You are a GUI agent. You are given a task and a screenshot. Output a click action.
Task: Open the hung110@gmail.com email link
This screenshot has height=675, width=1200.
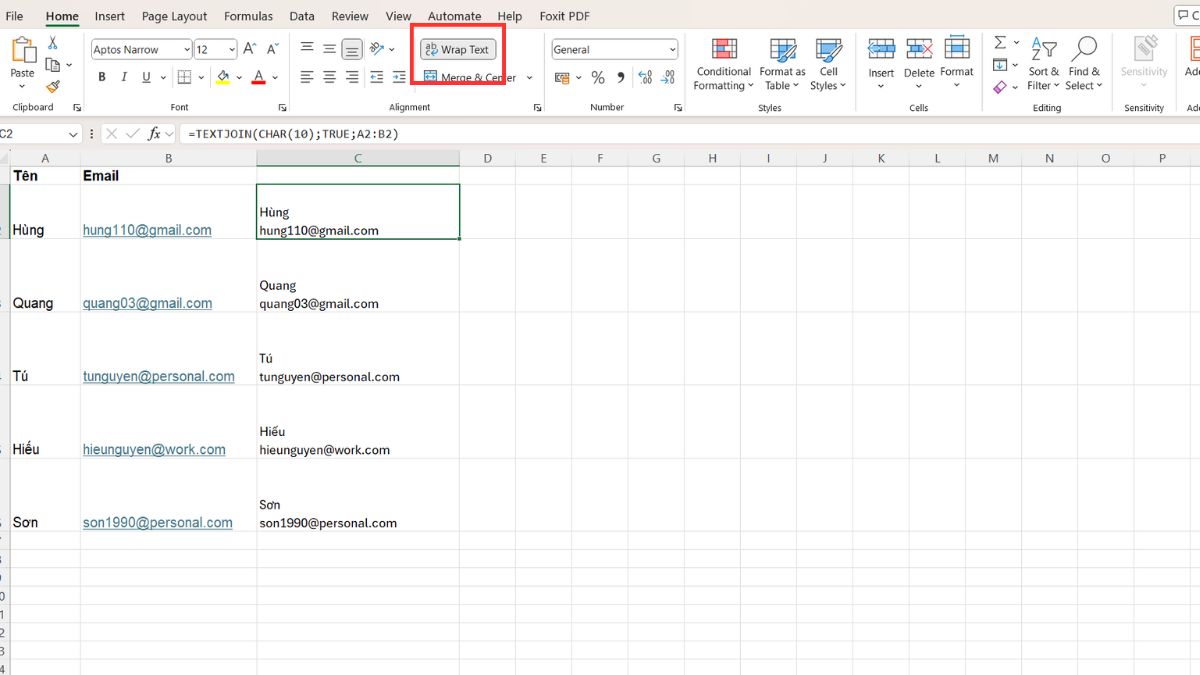point(147,230)
